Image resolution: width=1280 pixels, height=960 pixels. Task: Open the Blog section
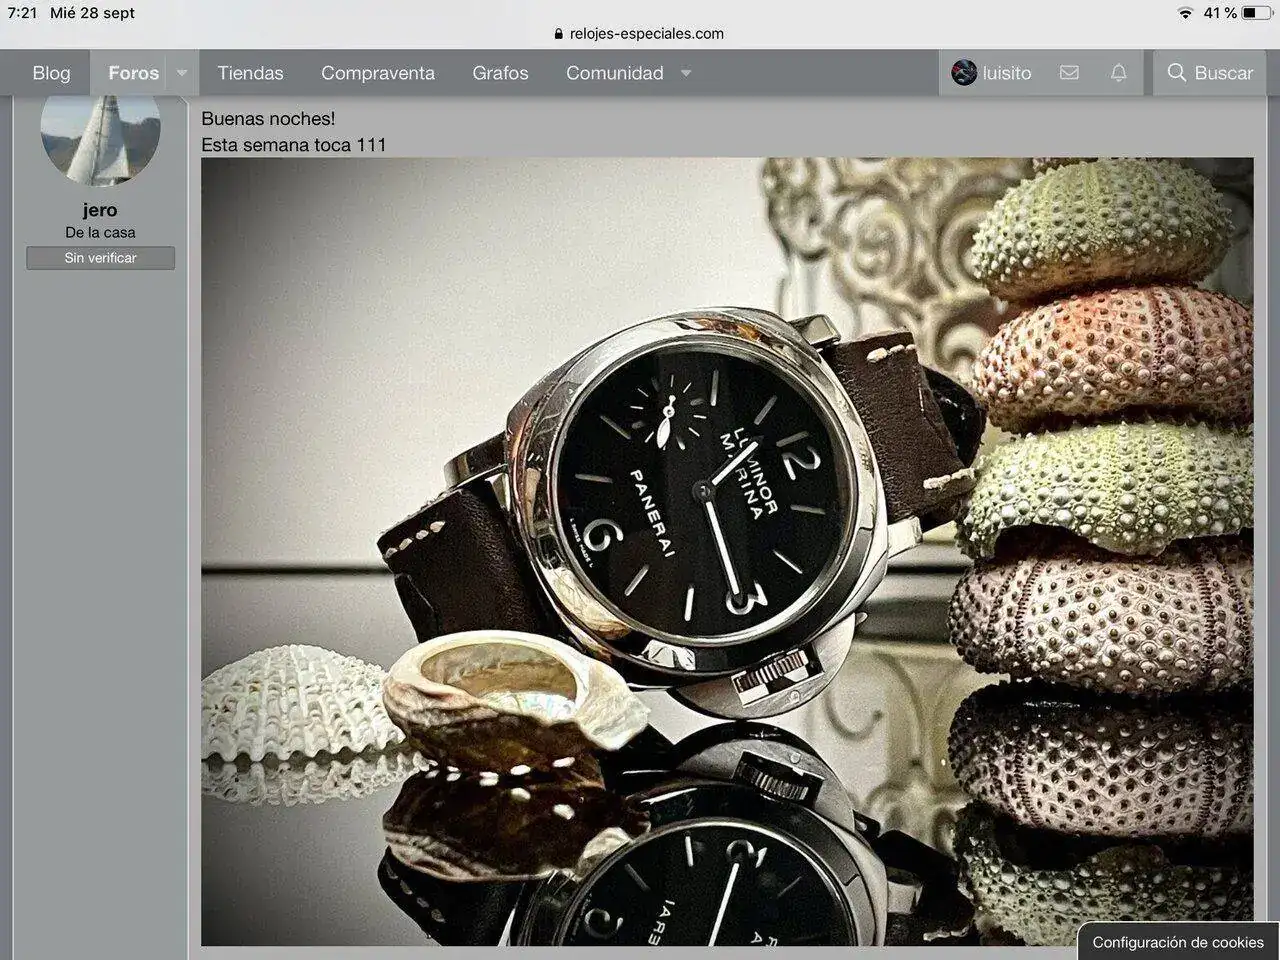point(51,73)
